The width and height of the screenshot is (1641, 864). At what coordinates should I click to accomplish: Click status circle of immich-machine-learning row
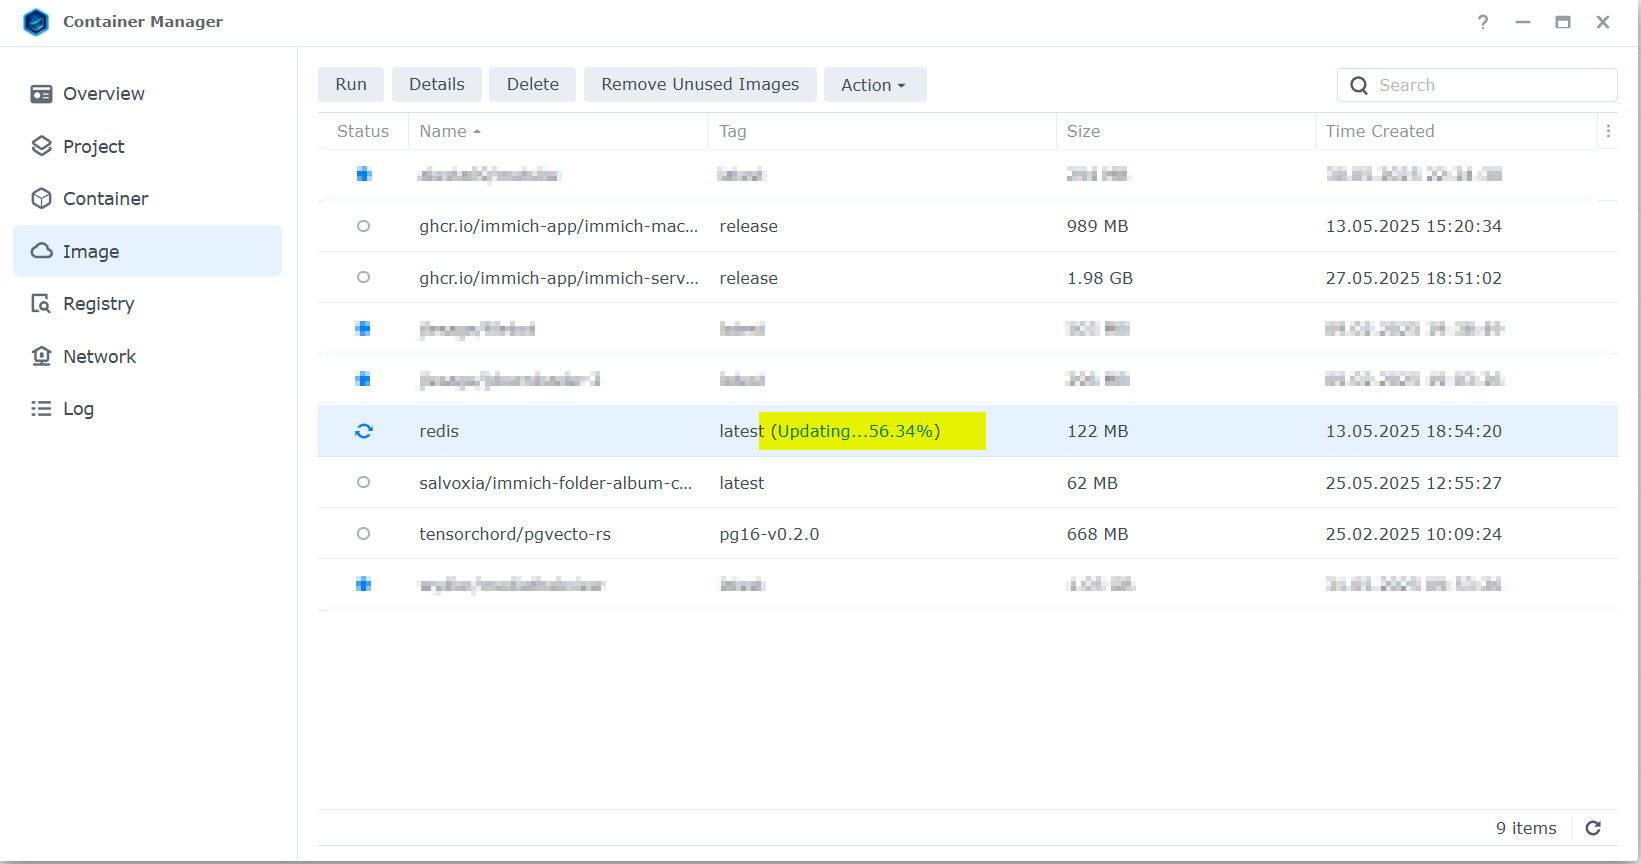click(x=363, y=226)
